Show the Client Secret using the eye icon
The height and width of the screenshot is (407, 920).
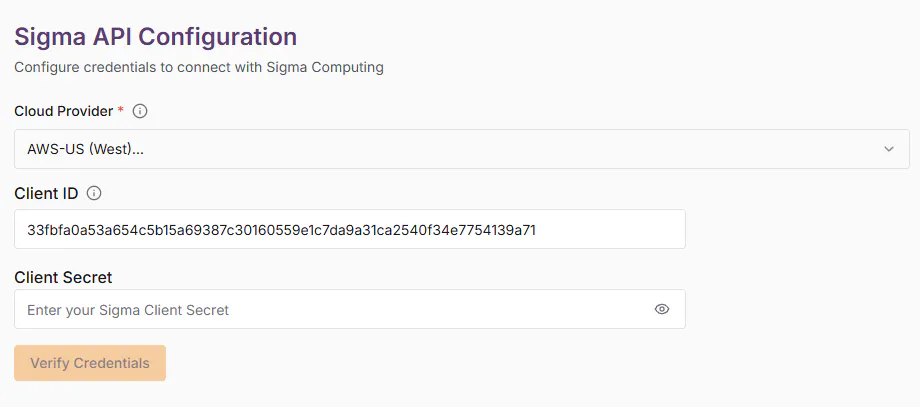click(x=662, y=309)
